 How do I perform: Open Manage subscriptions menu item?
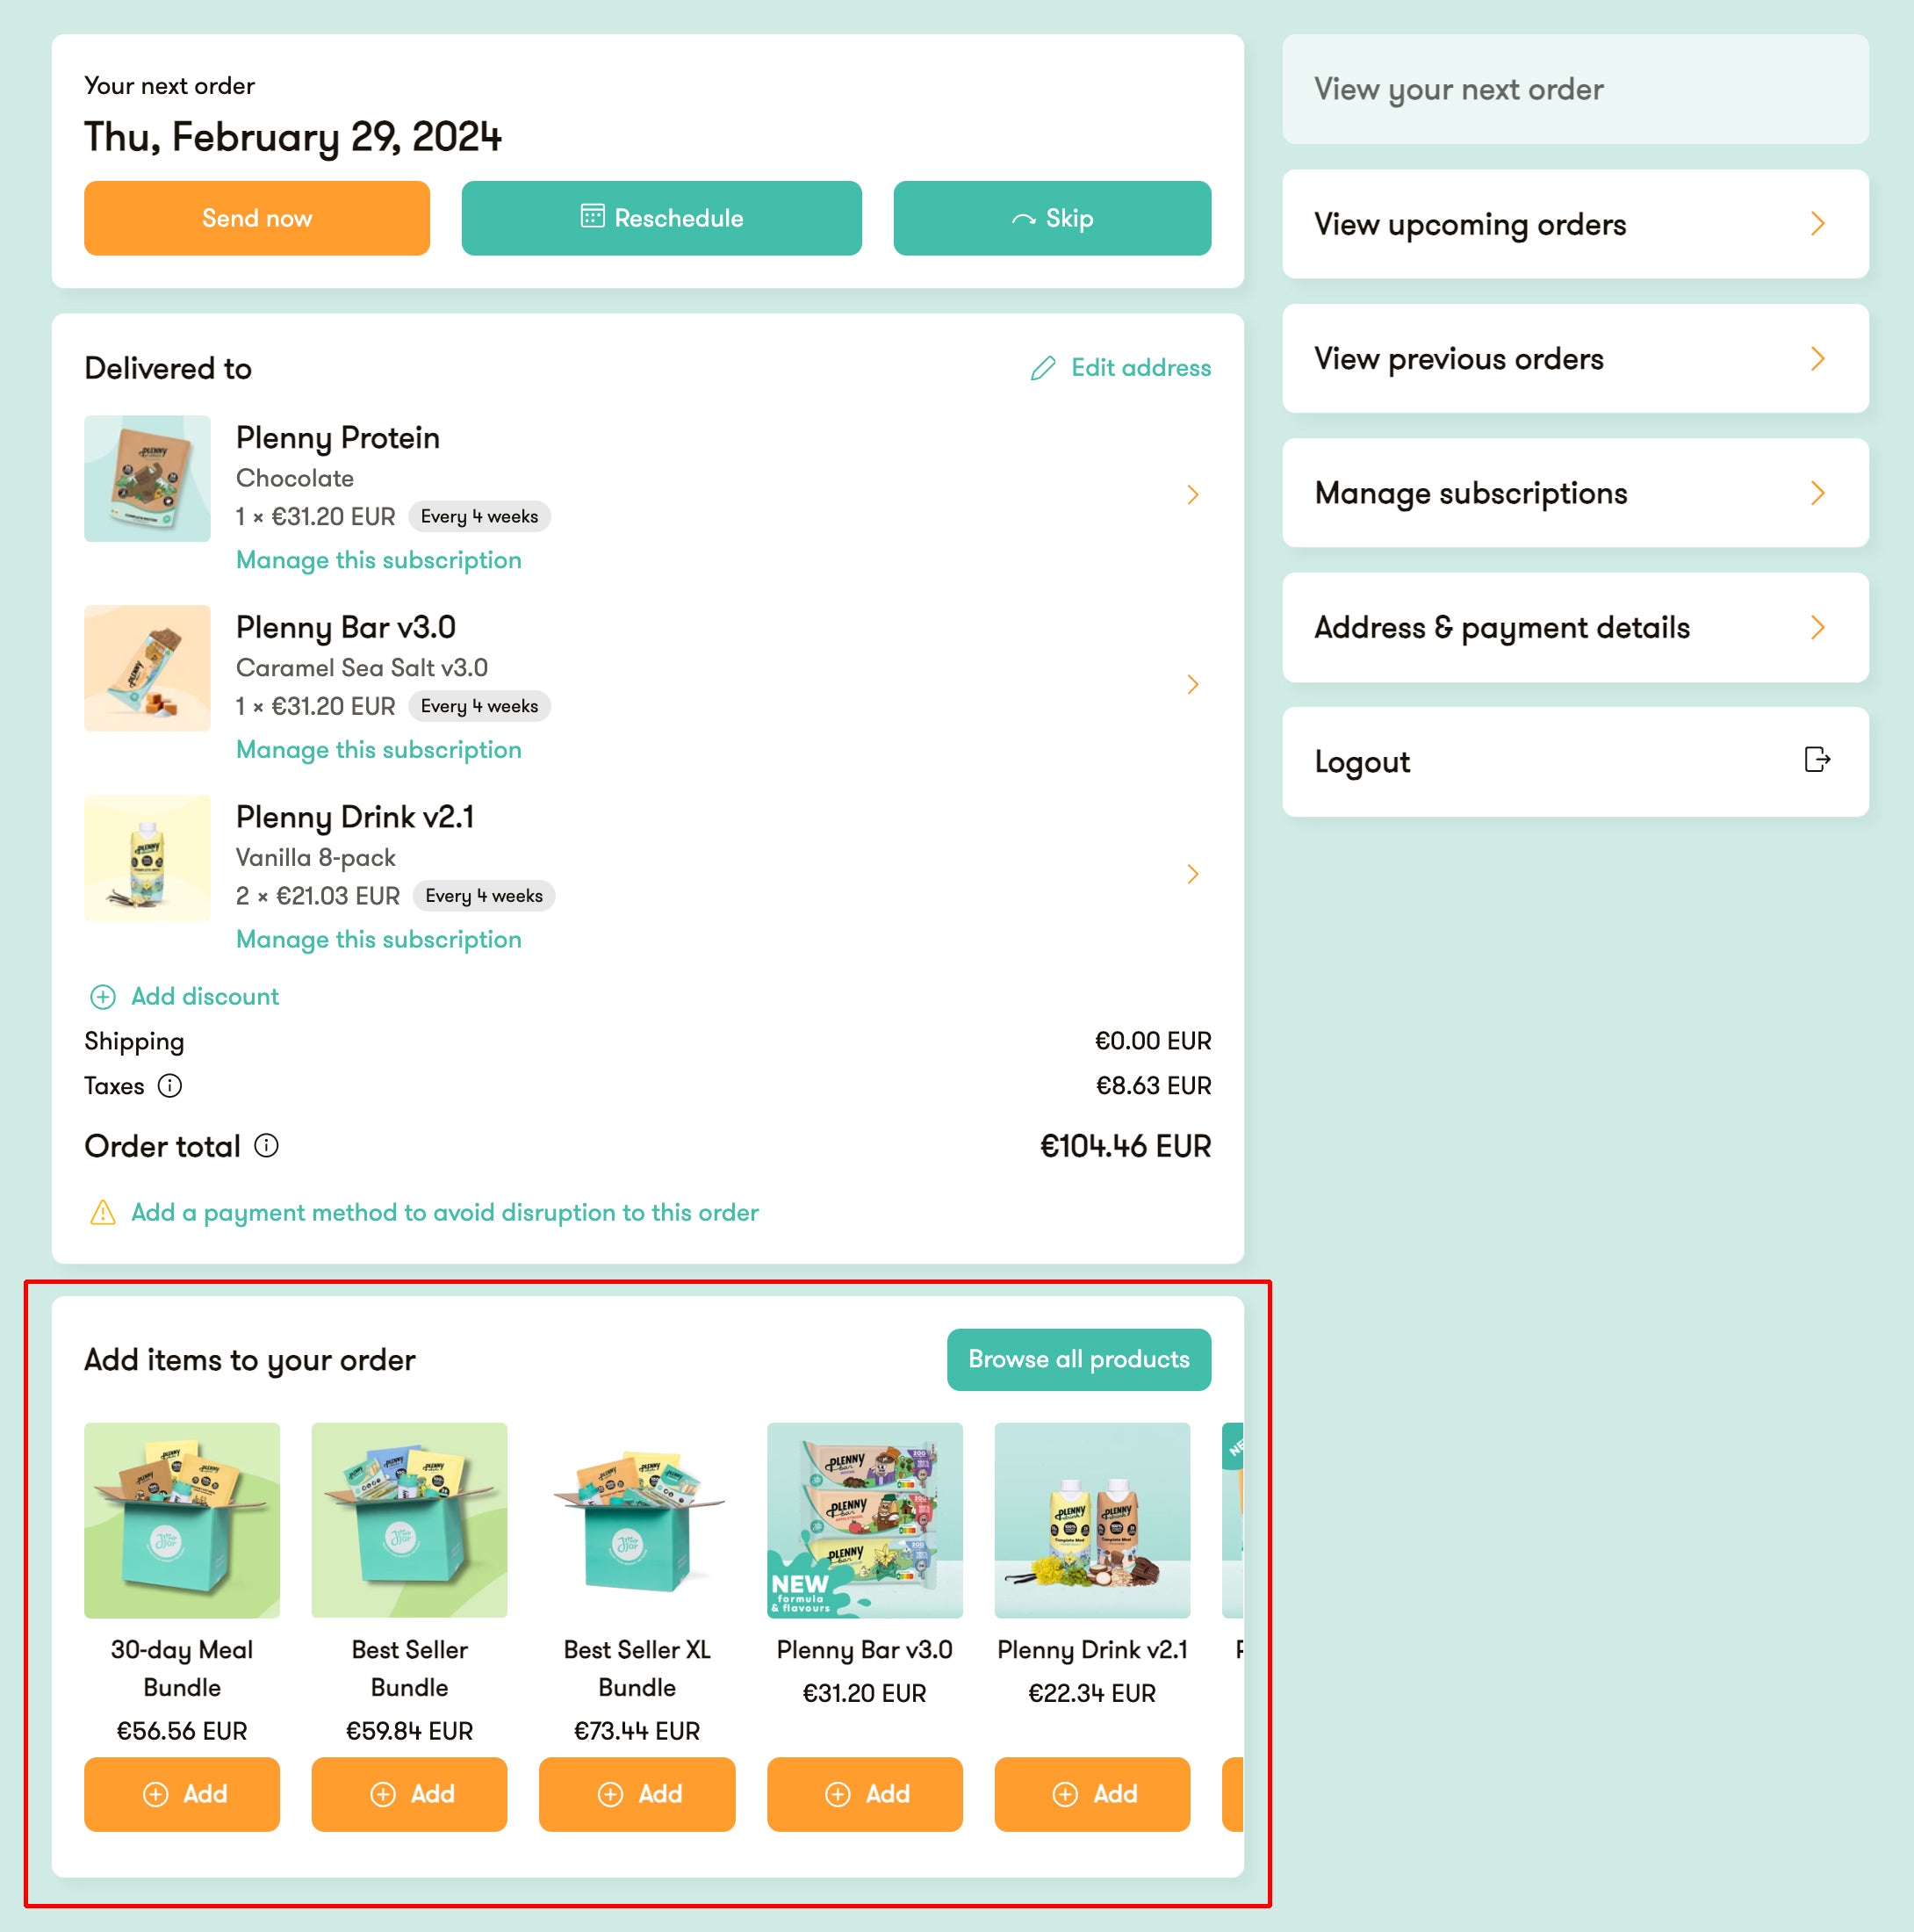[x=1575, y=493]
